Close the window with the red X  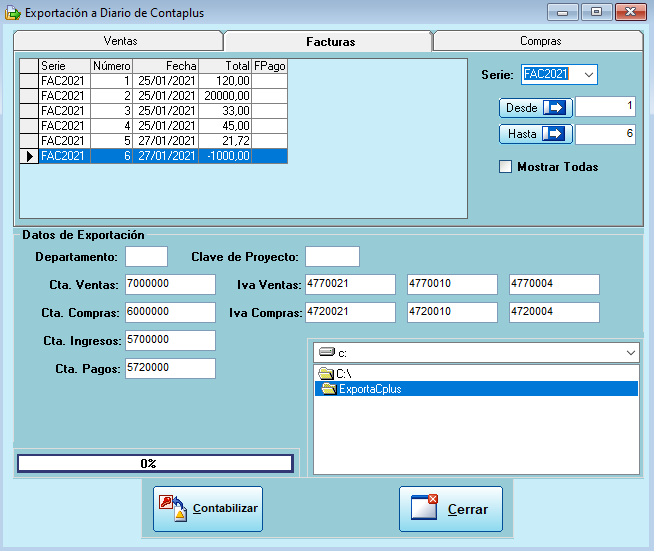pos(630,12)
